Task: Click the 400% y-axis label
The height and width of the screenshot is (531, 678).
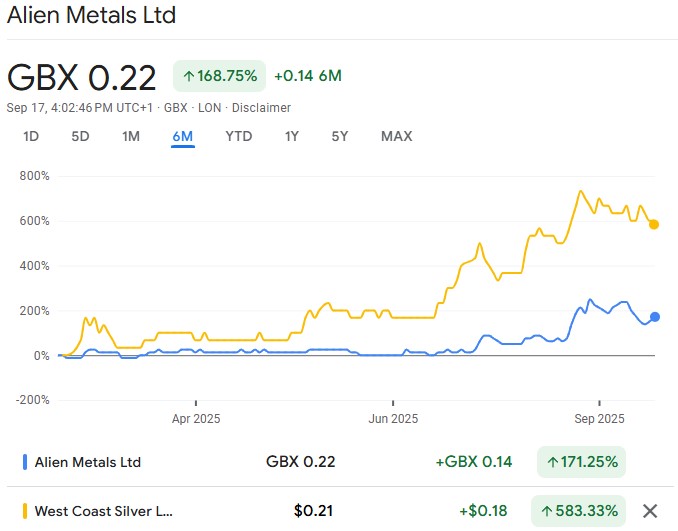Action: (x=35, y=266)
